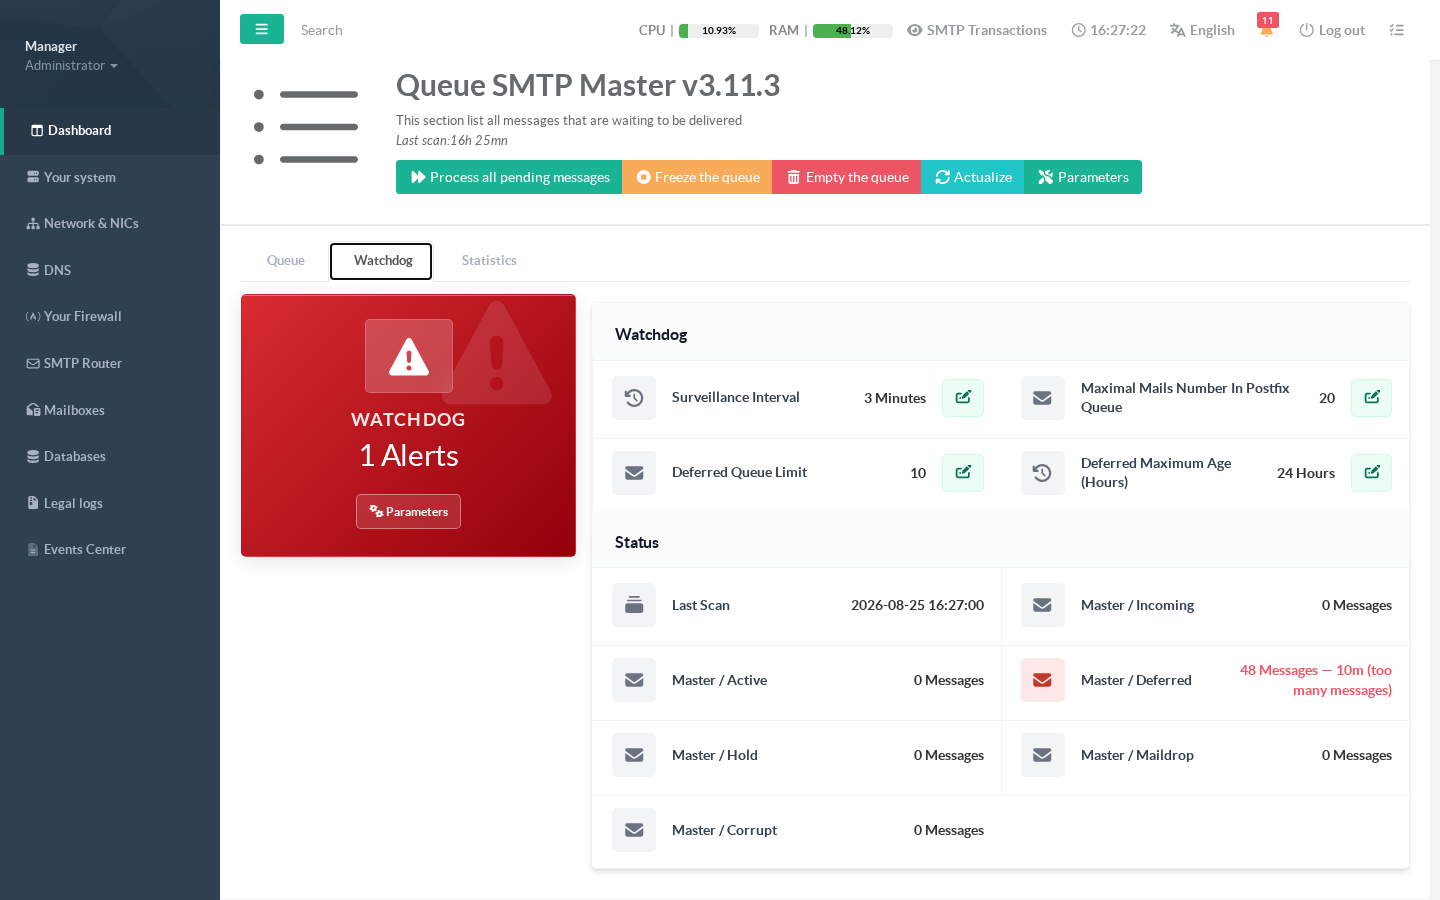The image size is (1440, 900).
Task: Switch to the Statistics tab
Action: pyautogui.click(x=489, y=261)
